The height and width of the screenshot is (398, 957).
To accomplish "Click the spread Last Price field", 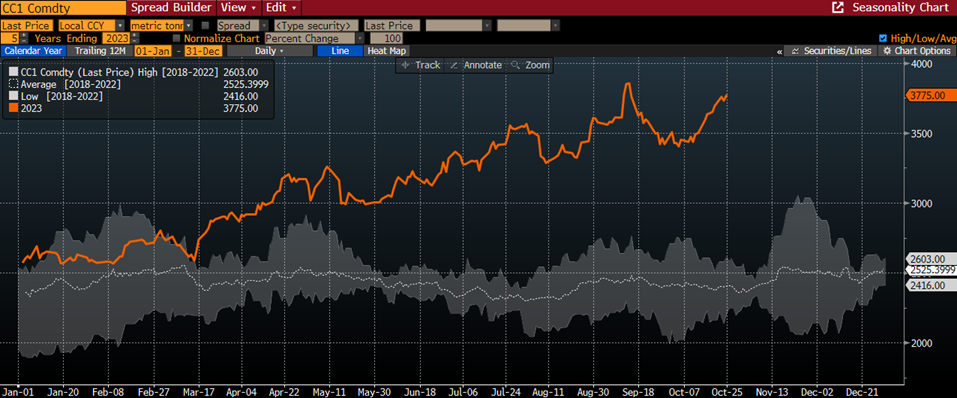I will (392, 26).
